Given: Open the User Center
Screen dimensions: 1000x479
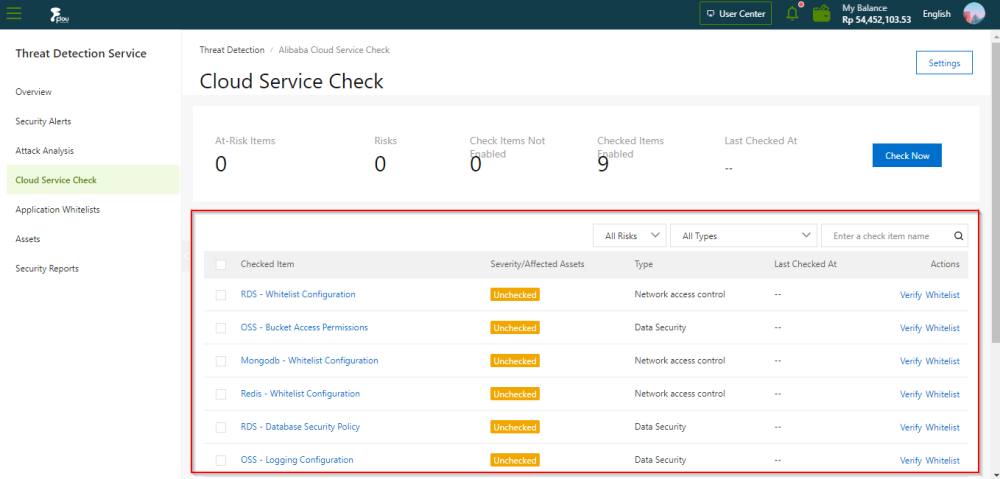Looking at the screenshot, I should click(736, 13).
